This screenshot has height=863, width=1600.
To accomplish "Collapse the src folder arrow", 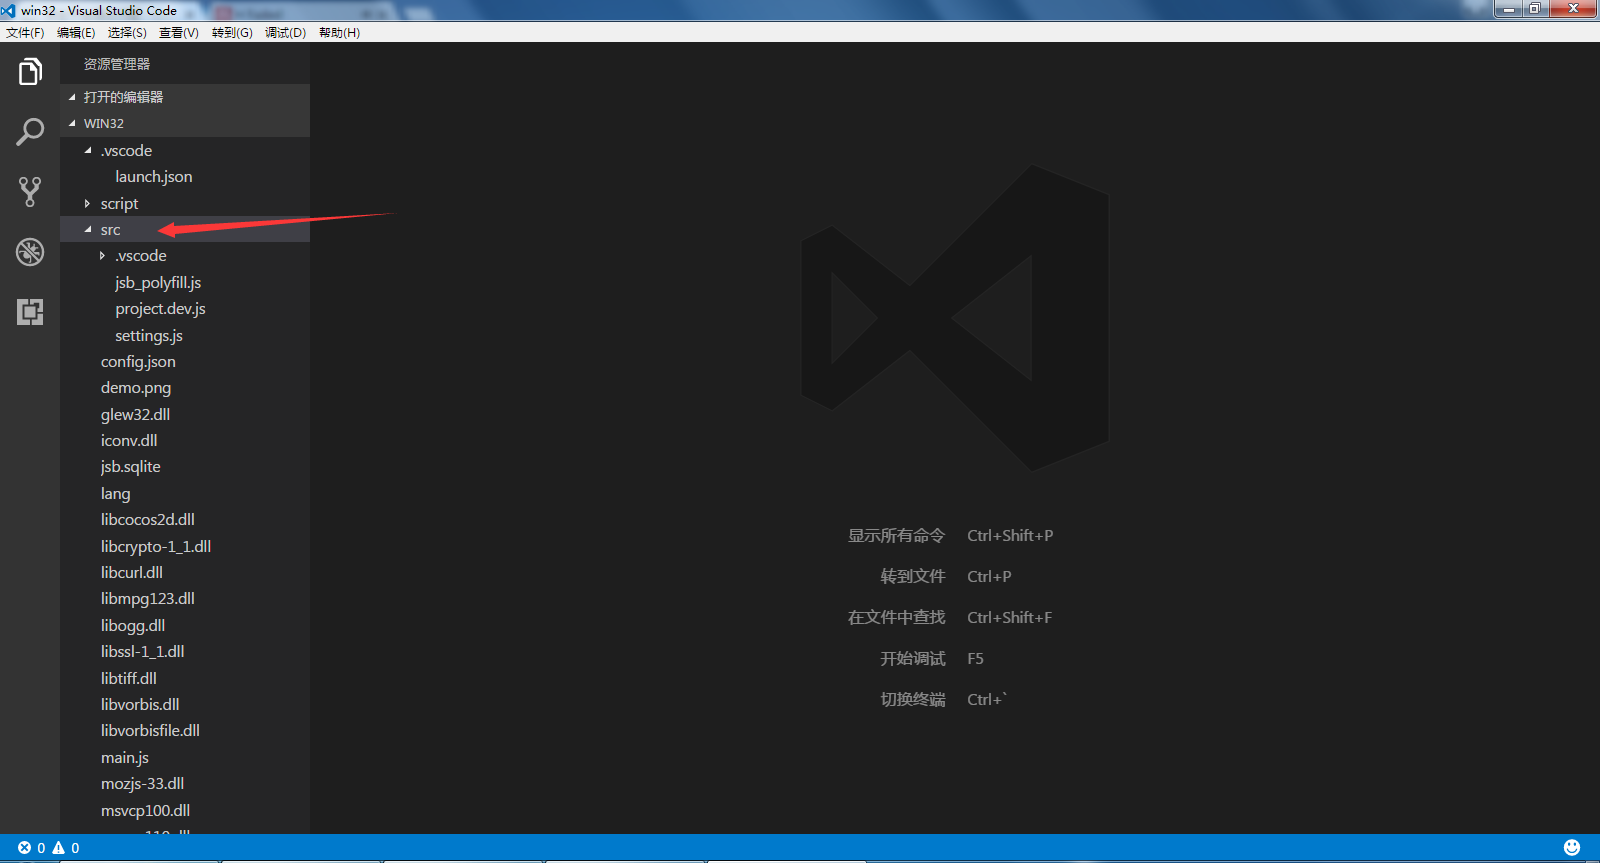I will point(88,230).
